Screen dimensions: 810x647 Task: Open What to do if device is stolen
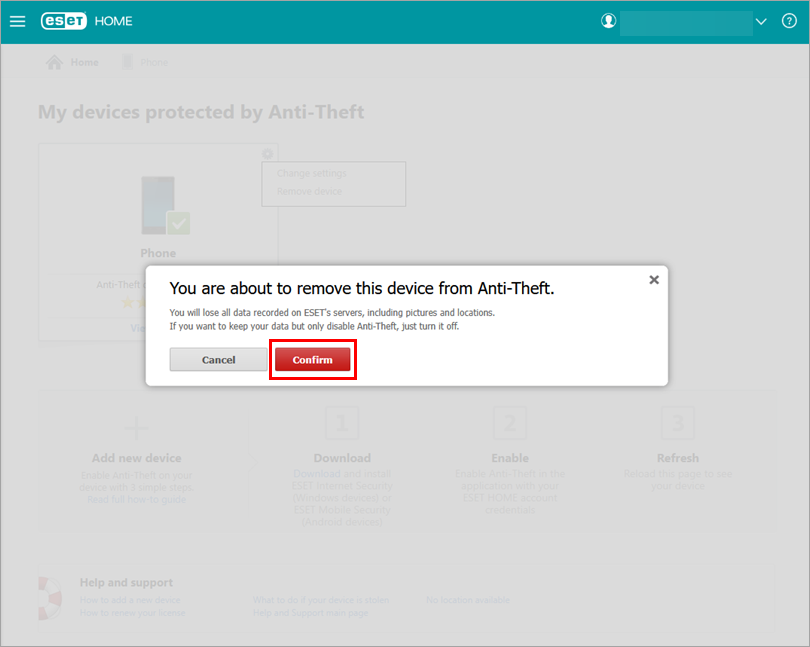(x=320, y=600)
